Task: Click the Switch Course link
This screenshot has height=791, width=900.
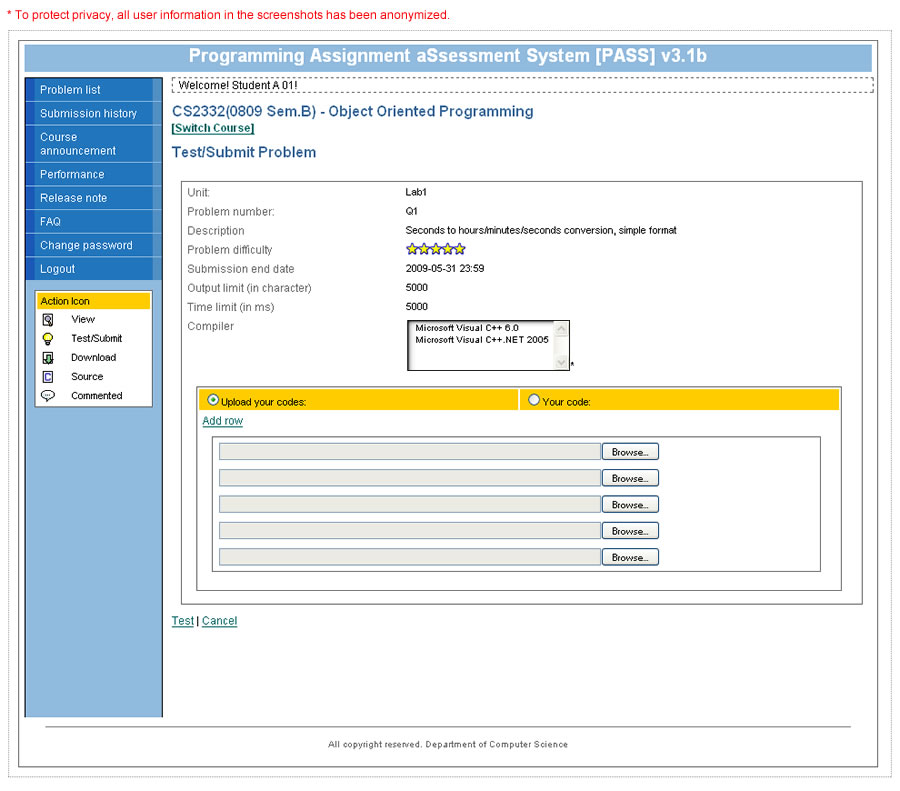Action: click(213, 129)
